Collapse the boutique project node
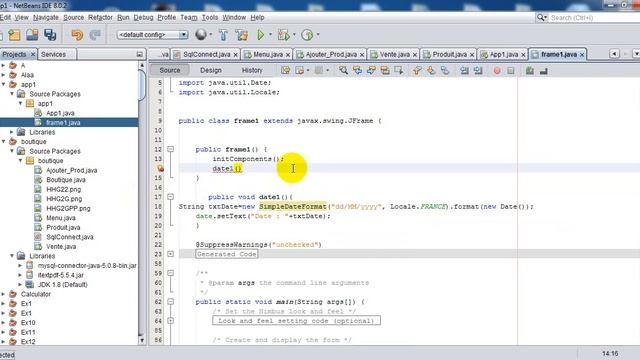Image resolution: width=640 pixels, height=360 pixels. 3,142
